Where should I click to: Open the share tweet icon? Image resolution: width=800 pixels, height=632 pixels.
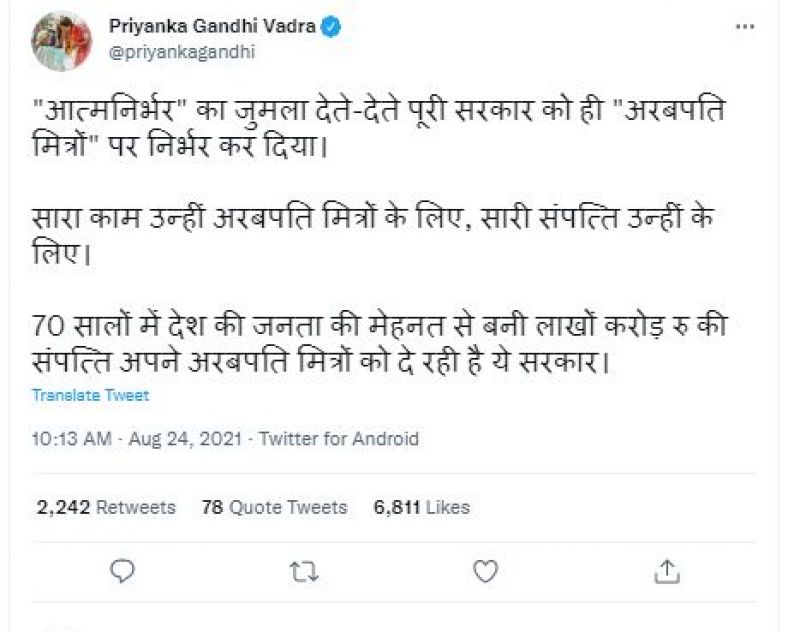pos(667,570)
